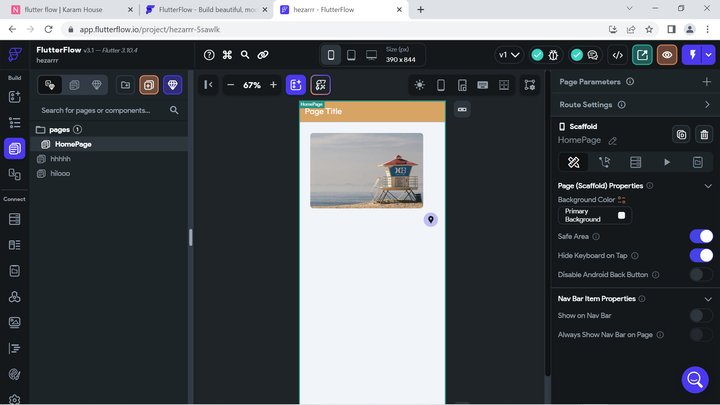Toggle light mode sun icon on canvas toolbar
Viewport: 720px width, 405px height.
click(419, 85)
